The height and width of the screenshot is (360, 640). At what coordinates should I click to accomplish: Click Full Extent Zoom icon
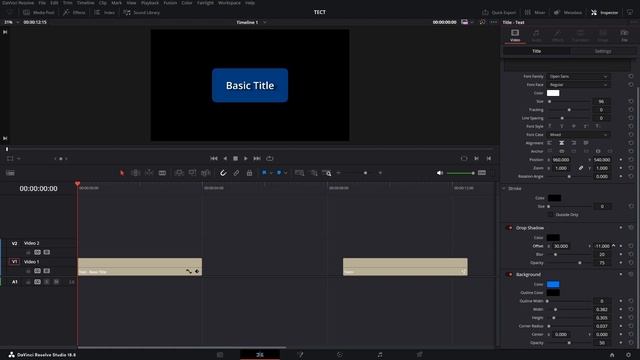click(x=299, y=173)
